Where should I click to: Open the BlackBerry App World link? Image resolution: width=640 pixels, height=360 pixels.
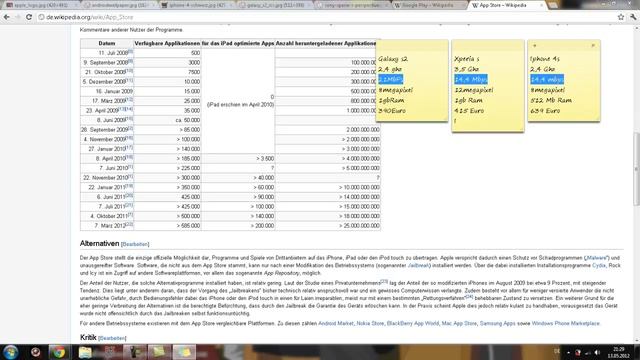click(x=413, y=323)
